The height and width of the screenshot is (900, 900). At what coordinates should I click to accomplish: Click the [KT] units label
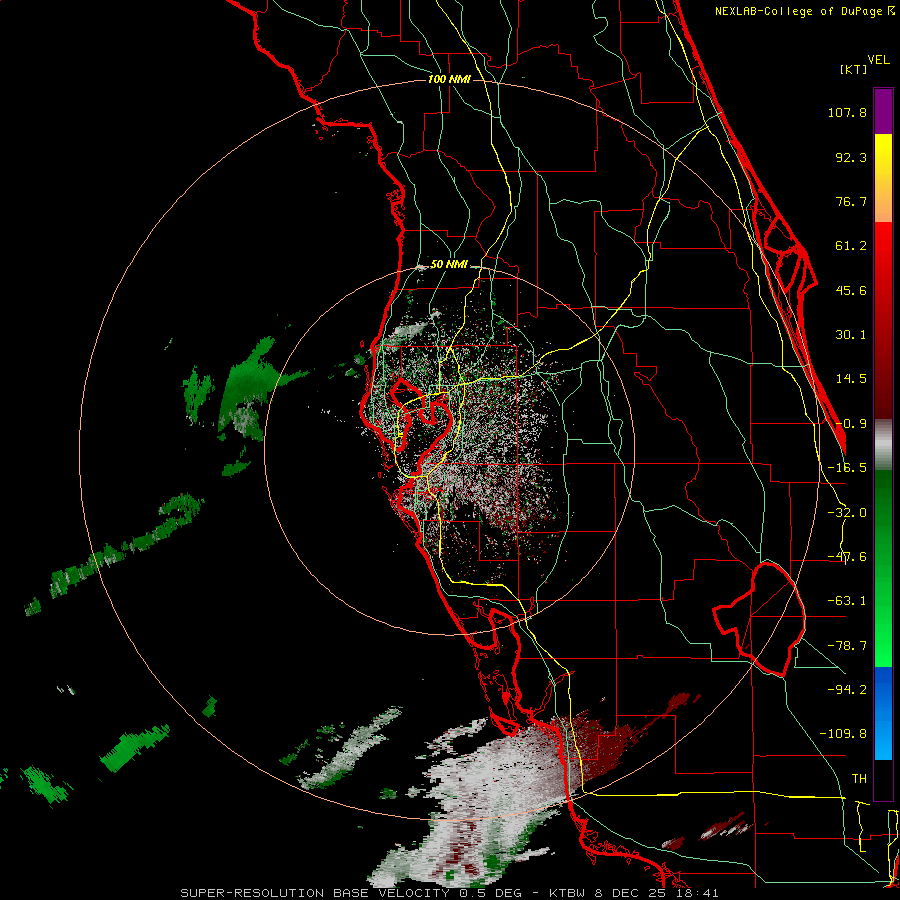[854, 69]
